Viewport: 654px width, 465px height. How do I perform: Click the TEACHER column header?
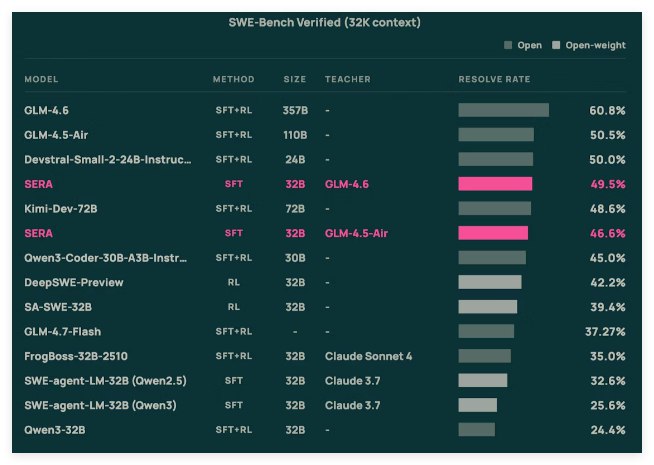(347, 79)
